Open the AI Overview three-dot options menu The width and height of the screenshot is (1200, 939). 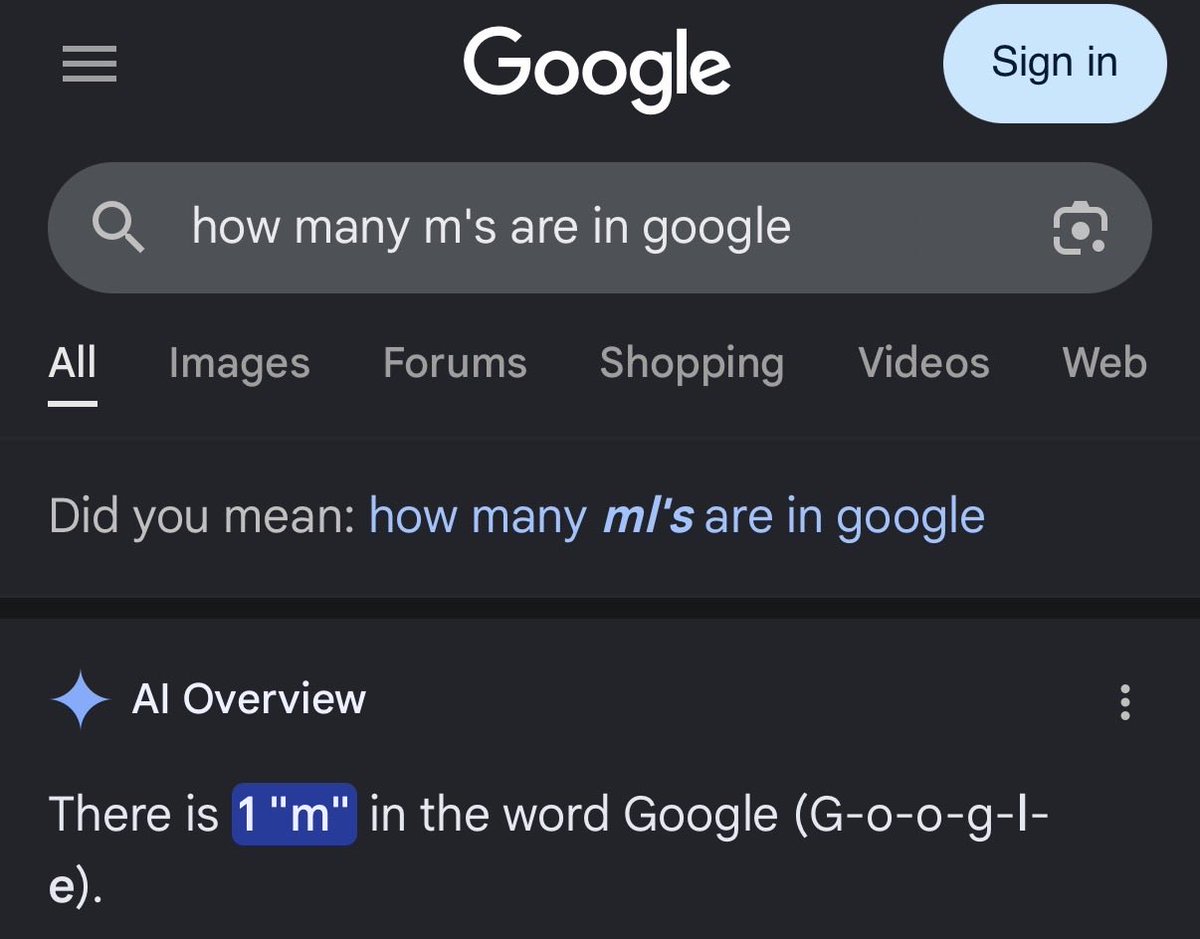(1125, 702)
